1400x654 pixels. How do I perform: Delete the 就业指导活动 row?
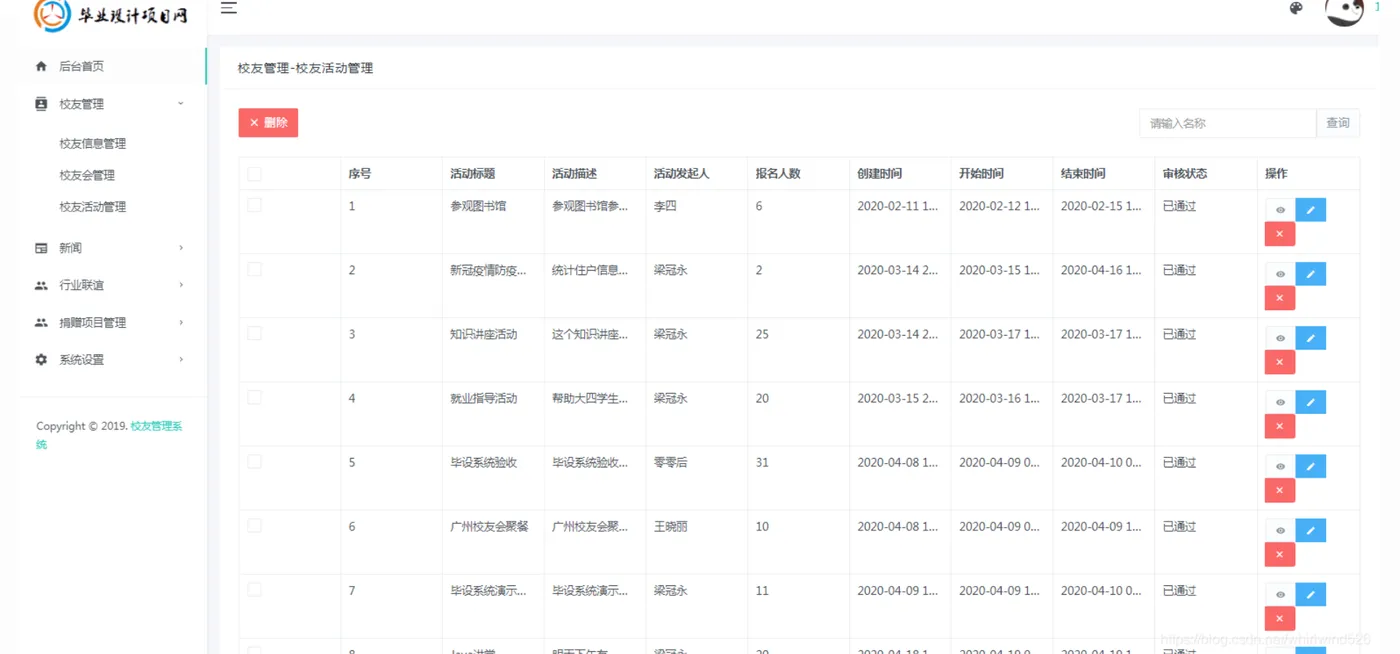click(1280, 426)
